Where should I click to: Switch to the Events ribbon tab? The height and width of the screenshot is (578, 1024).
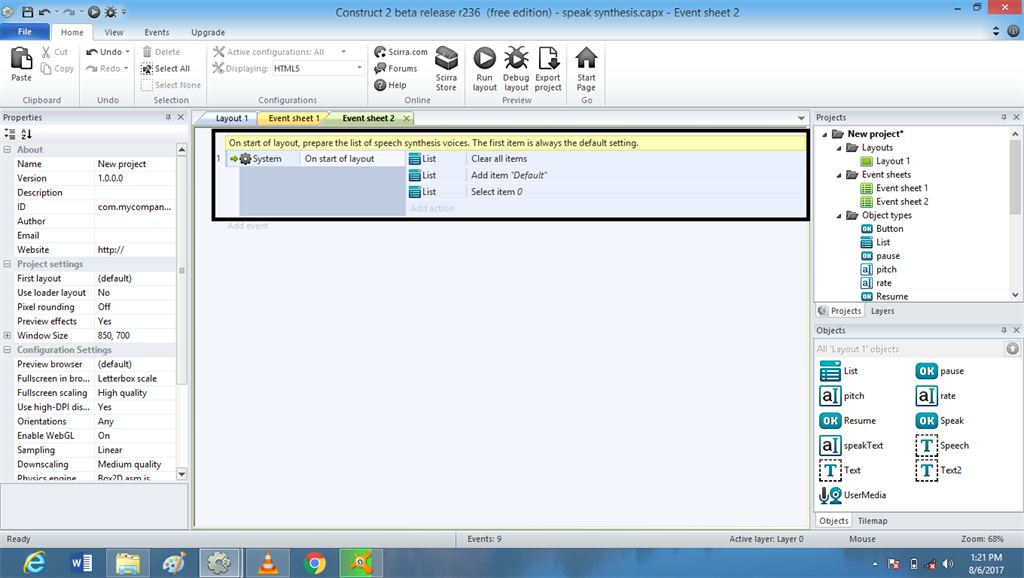click(x=157, y=32)
